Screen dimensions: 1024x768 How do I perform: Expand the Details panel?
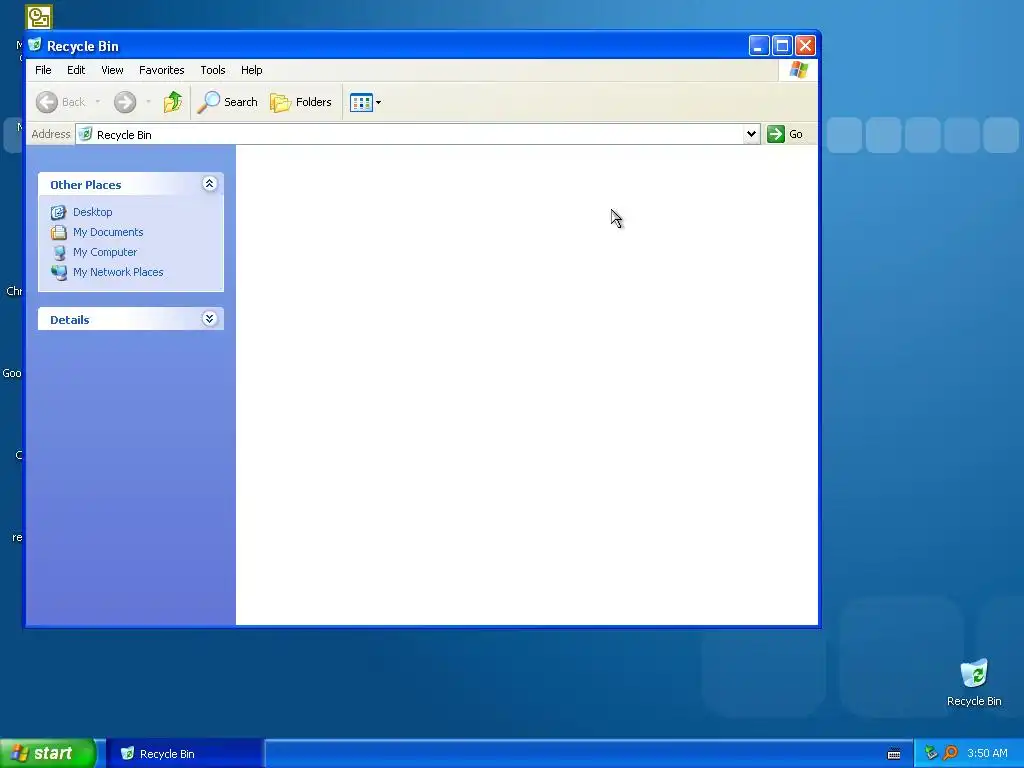[209, 319]
